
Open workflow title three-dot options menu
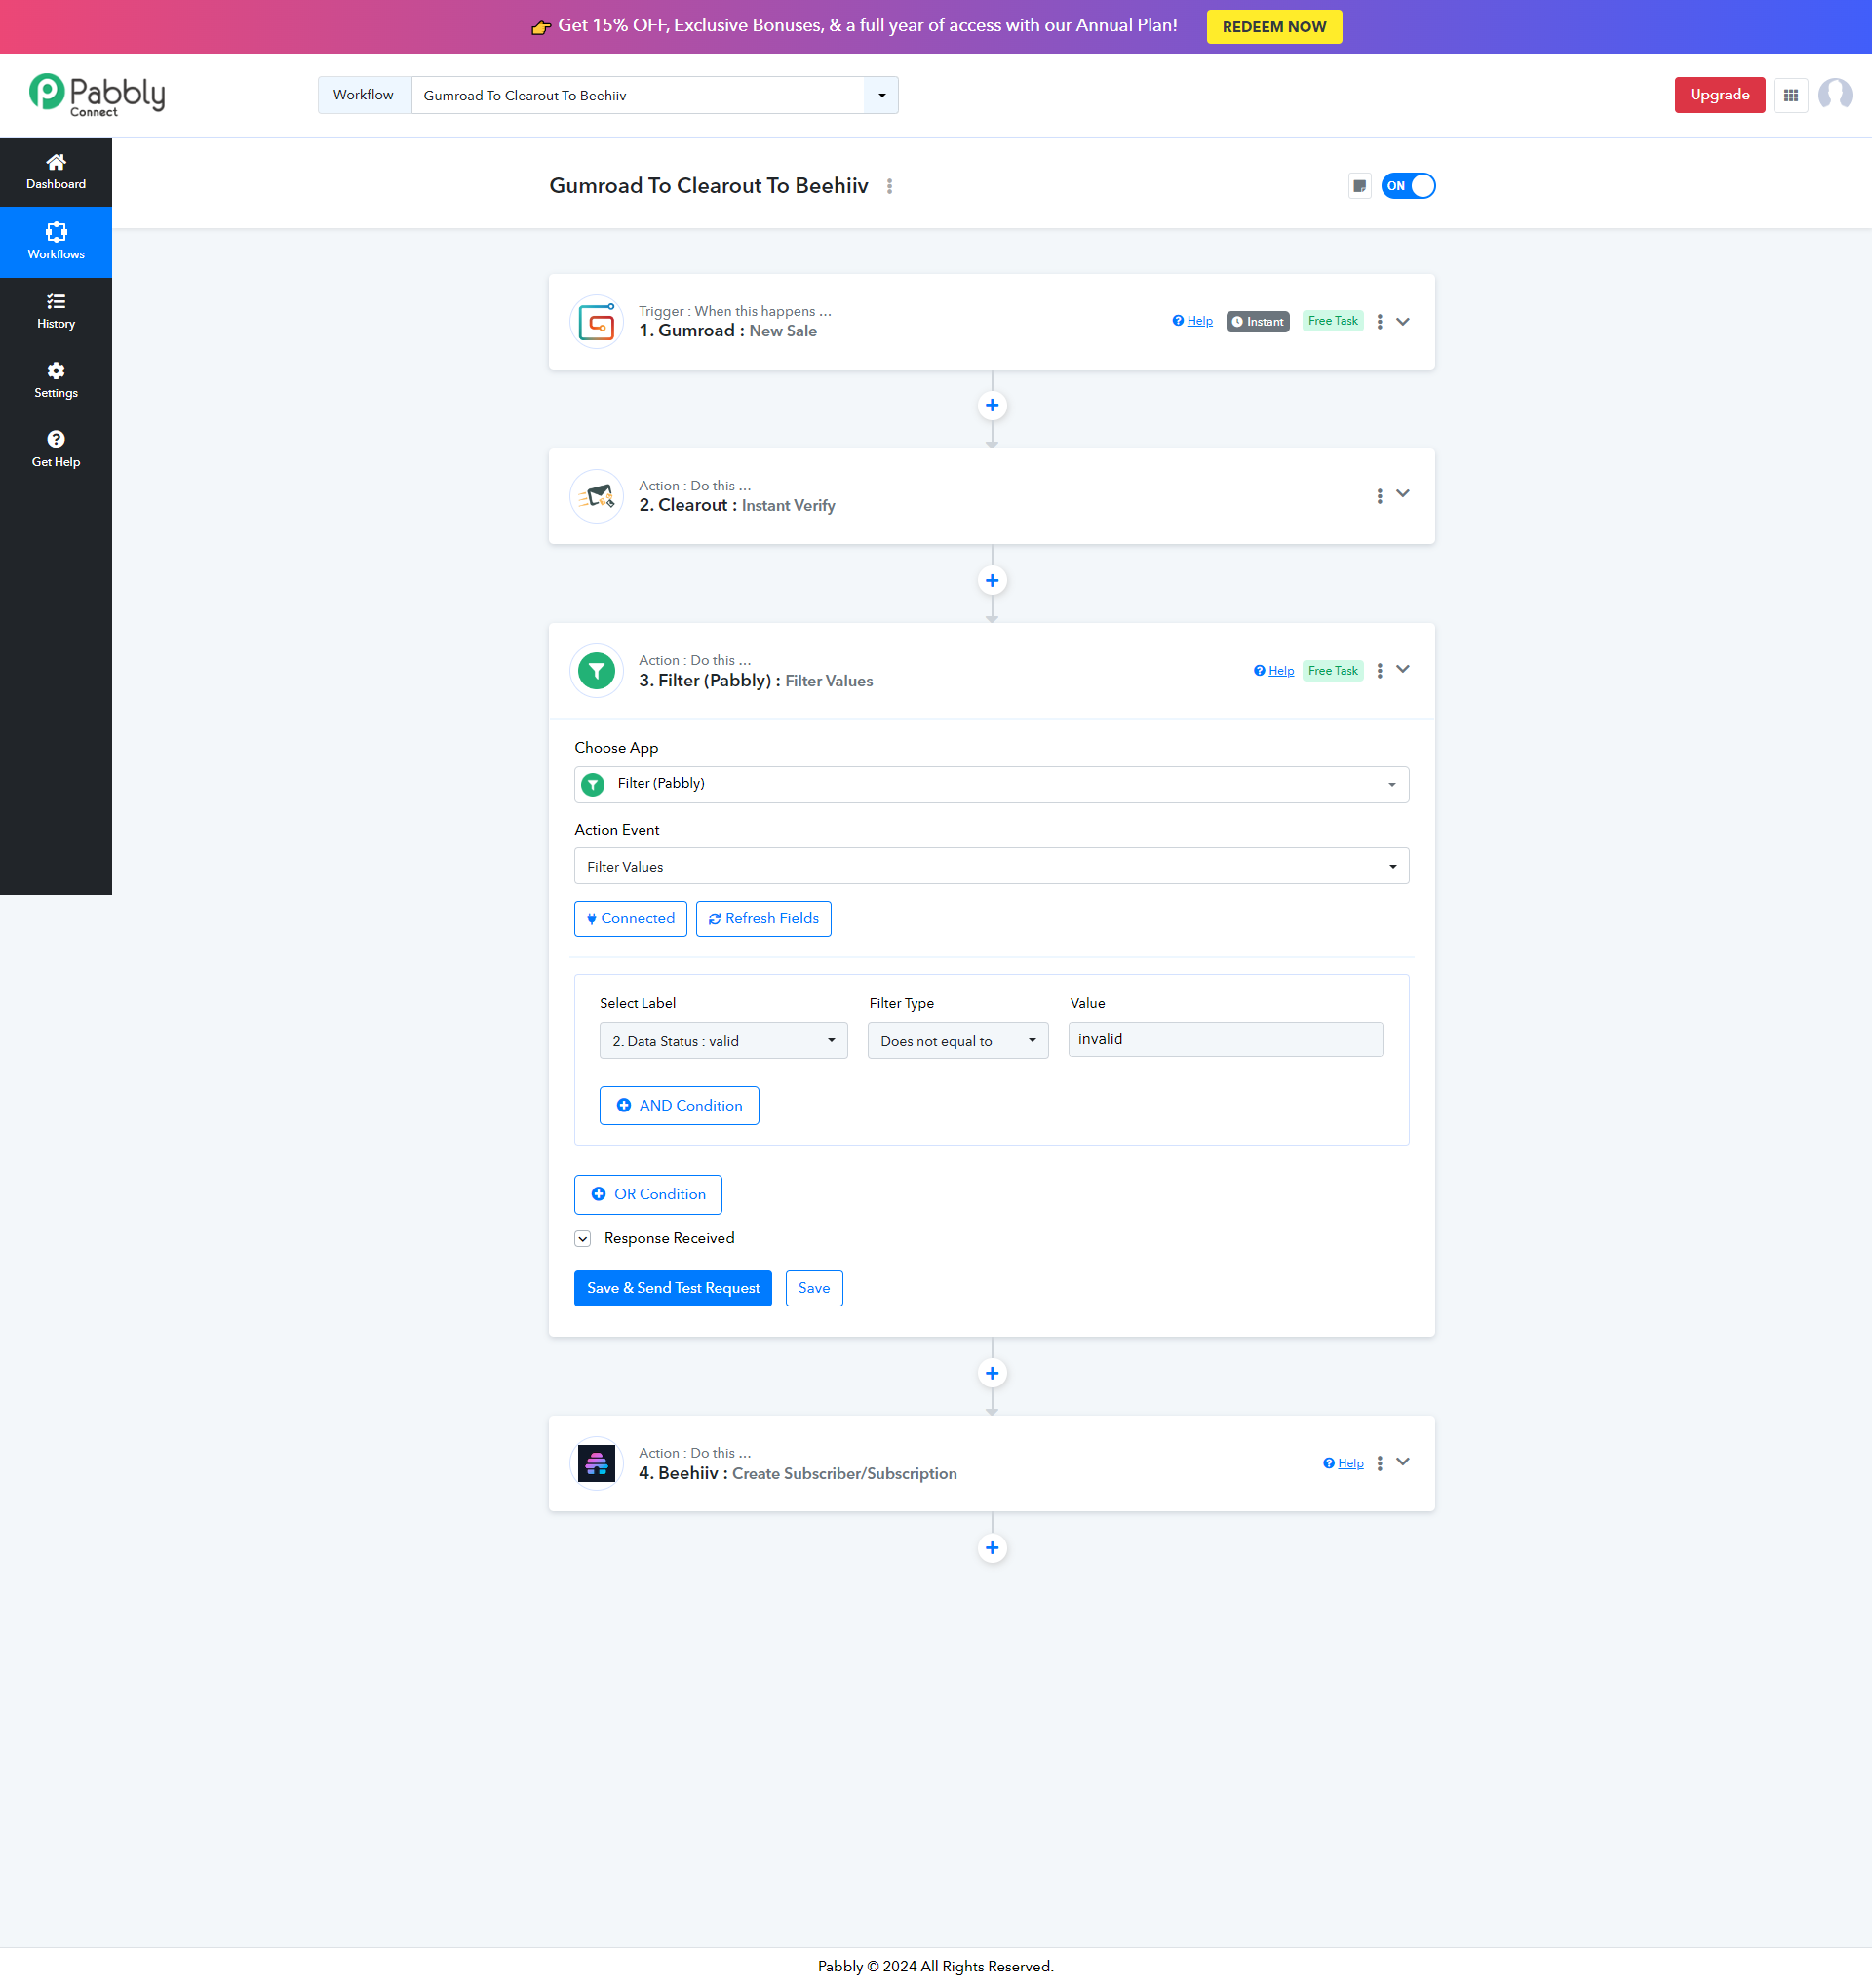tap(890, 186)
